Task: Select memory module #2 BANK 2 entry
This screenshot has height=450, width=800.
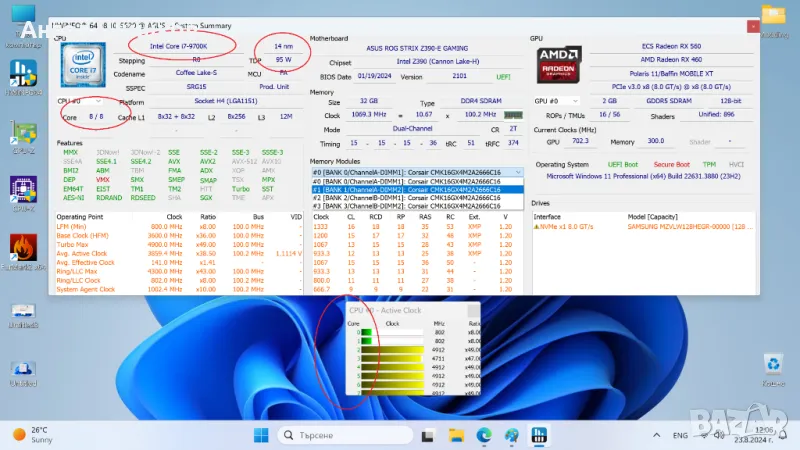Action: 416,197
